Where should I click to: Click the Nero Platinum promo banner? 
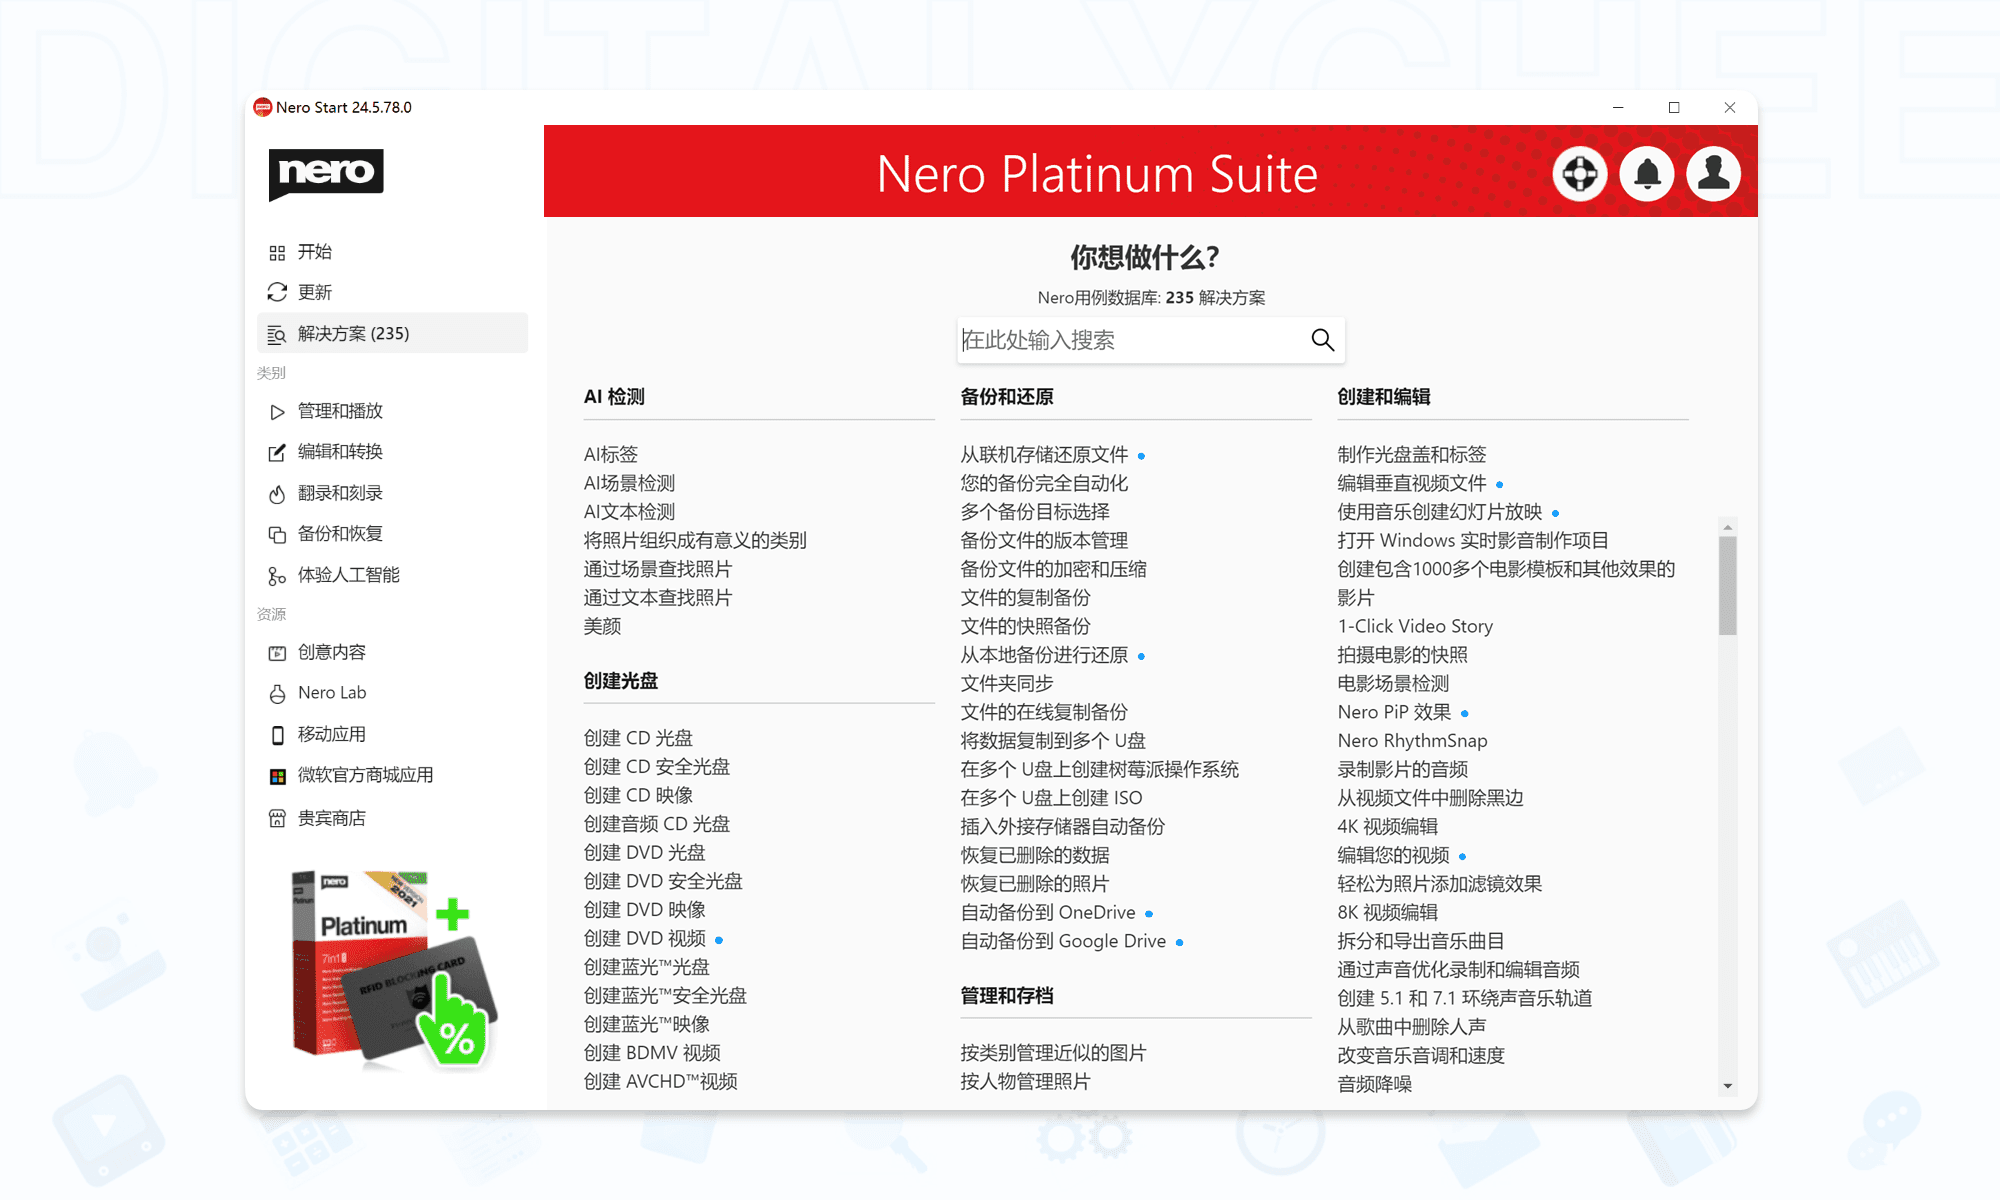point(390,965)
